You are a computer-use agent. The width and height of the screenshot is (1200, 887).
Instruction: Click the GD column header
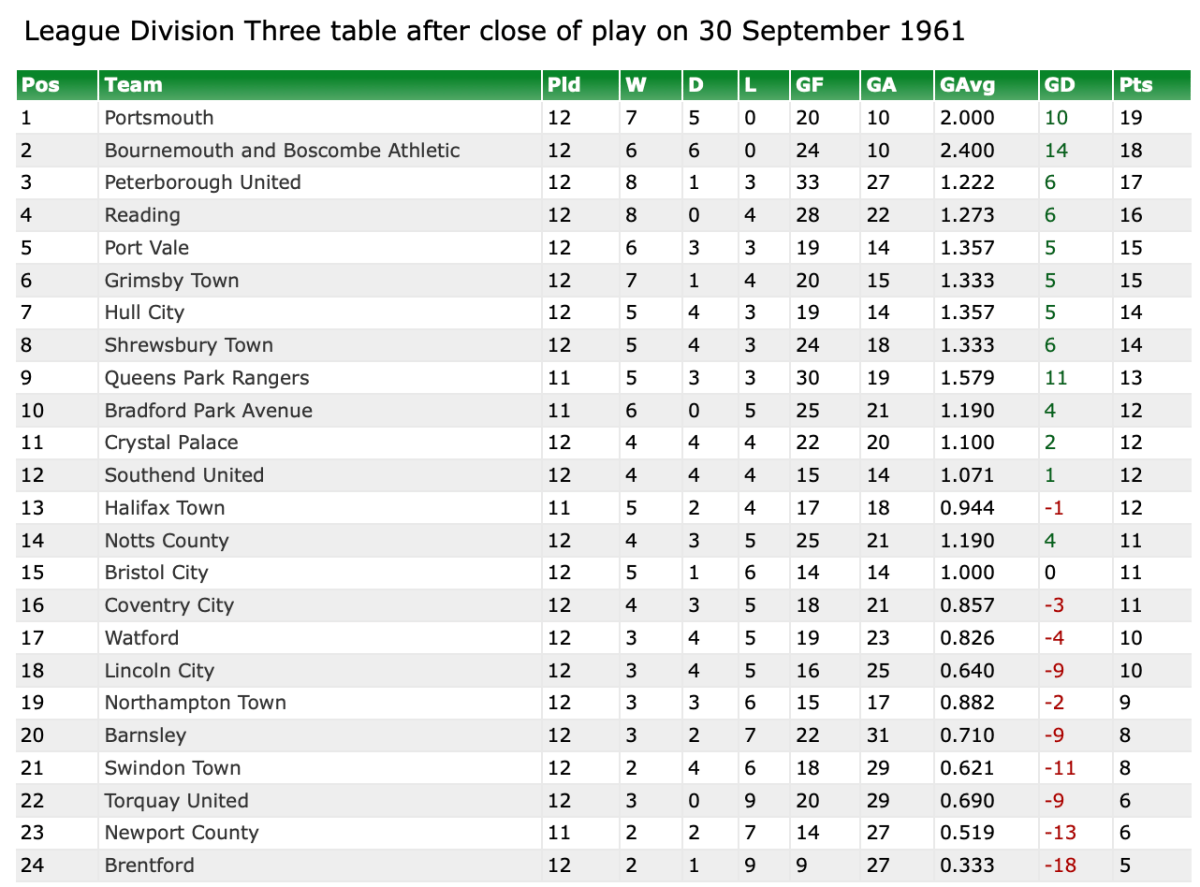(x=1059, y=85)
